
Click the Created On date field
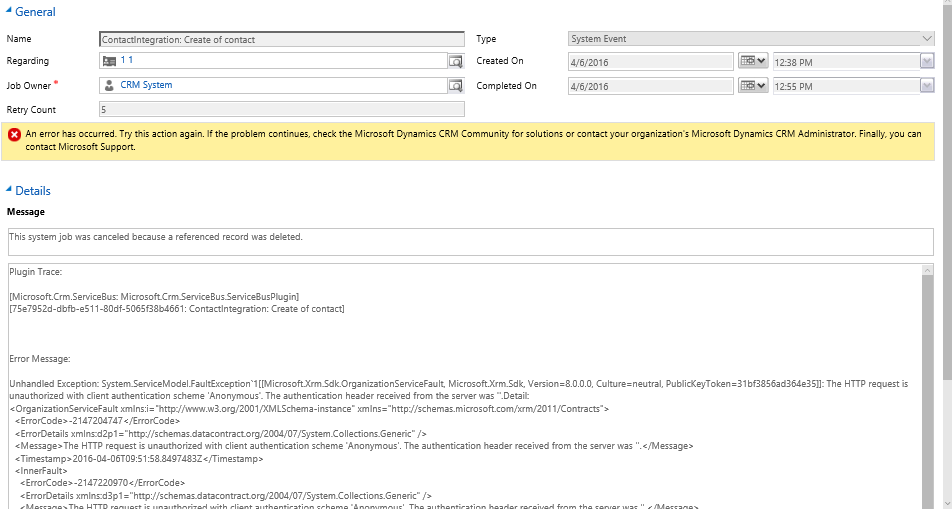(x=650, y=62)
